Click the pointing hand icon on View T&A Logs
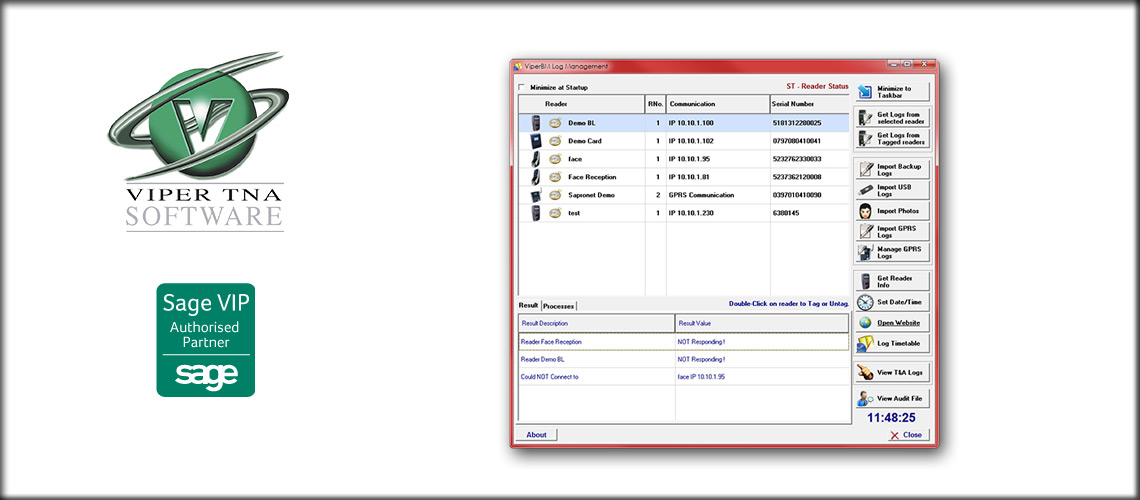1140x500 pixels. tap(865, 372)
